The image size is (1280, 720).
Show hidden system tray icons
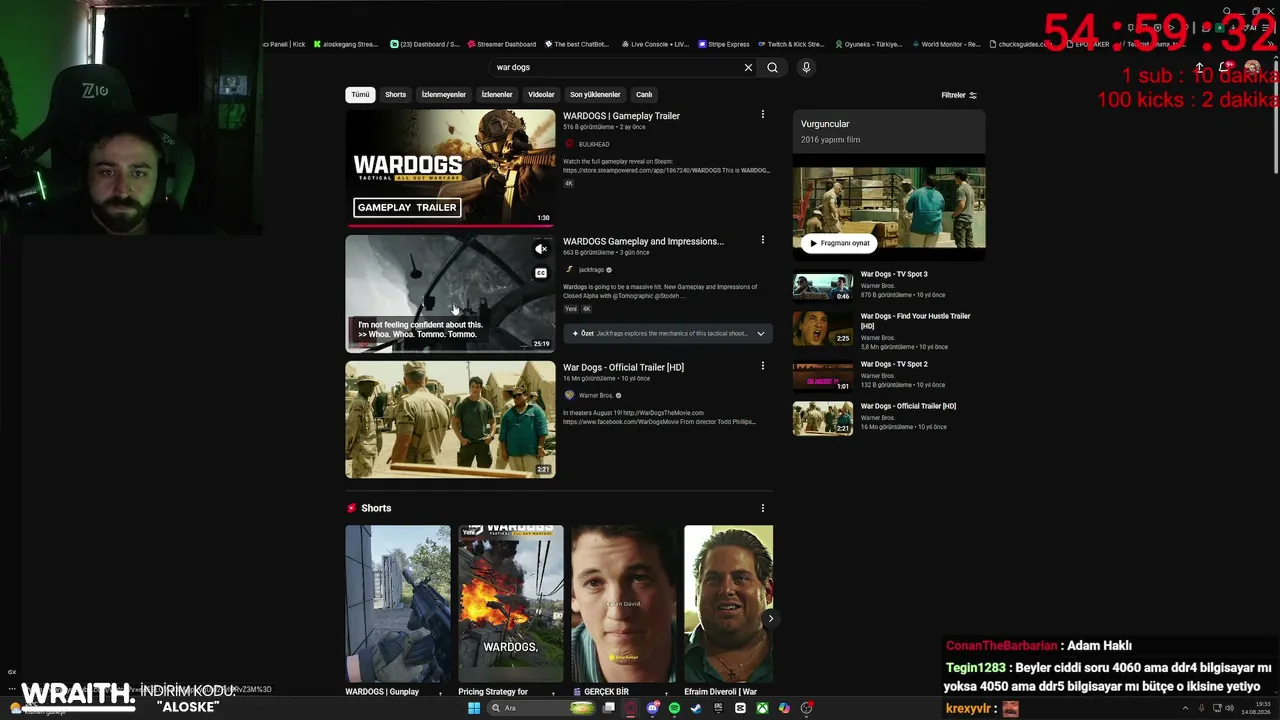pyautogui.click(x=1185, y=708)
